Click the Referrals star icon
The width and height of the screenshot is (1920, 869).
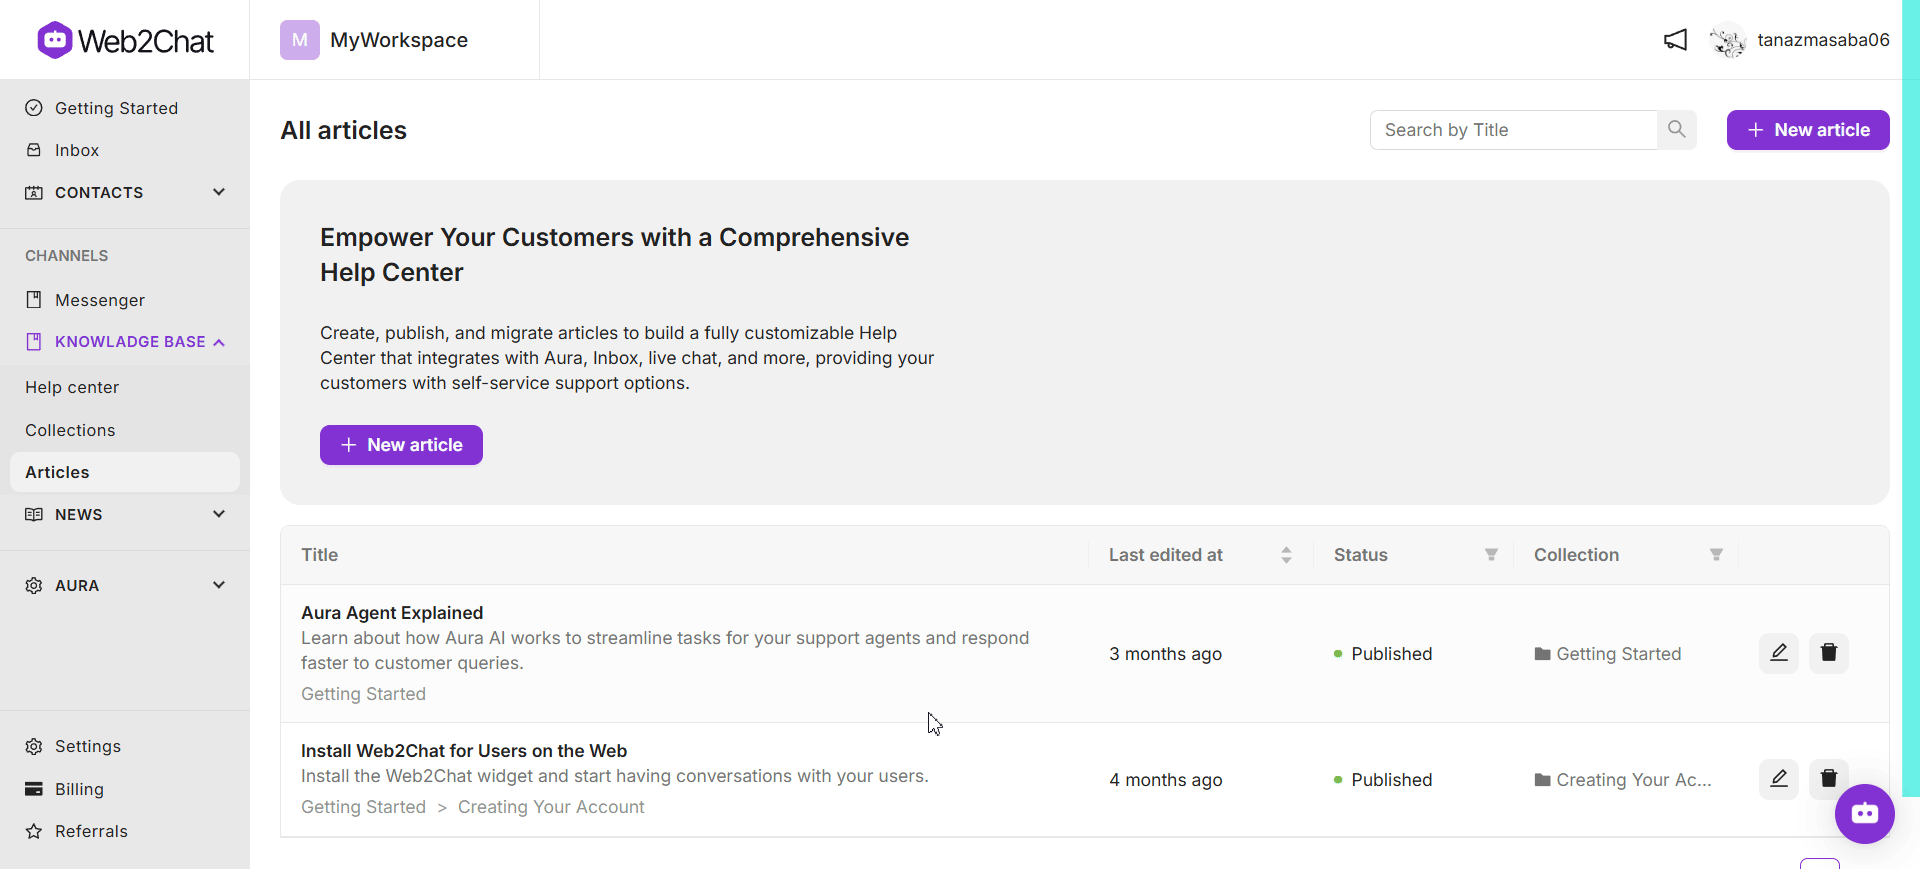[x=34, y=831]
